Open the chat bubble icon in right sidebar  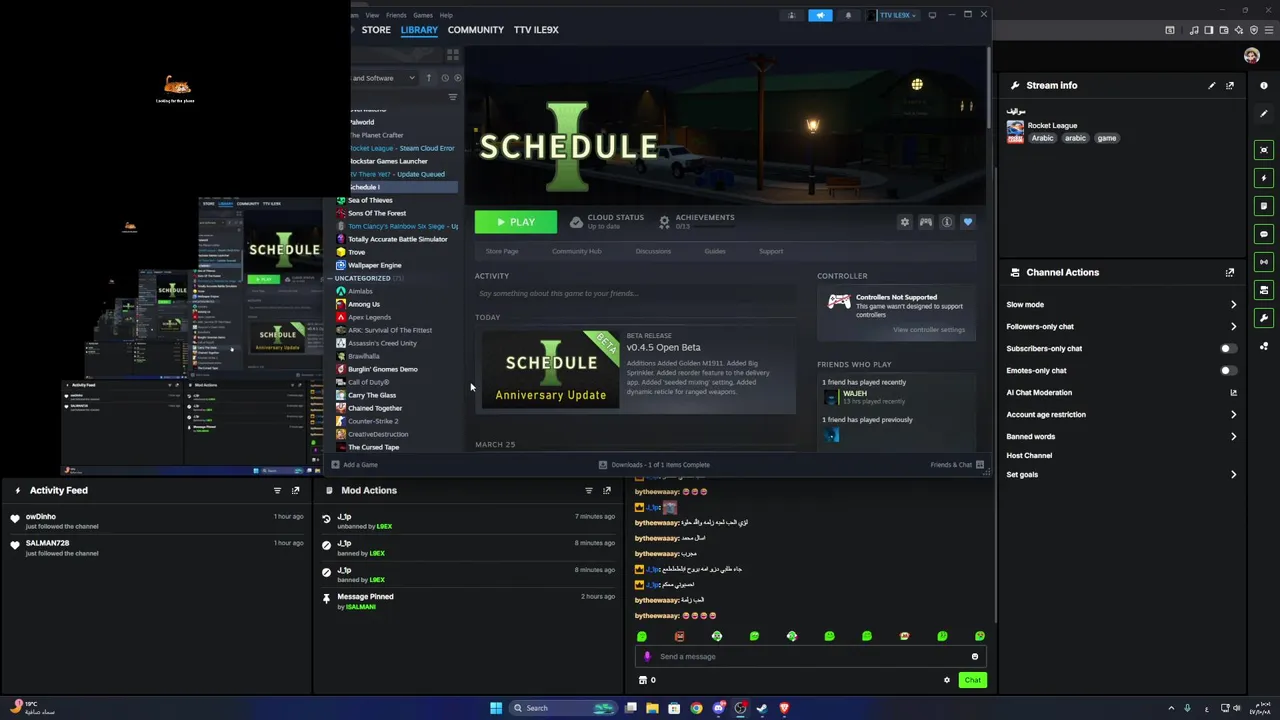click(1264, 234)
